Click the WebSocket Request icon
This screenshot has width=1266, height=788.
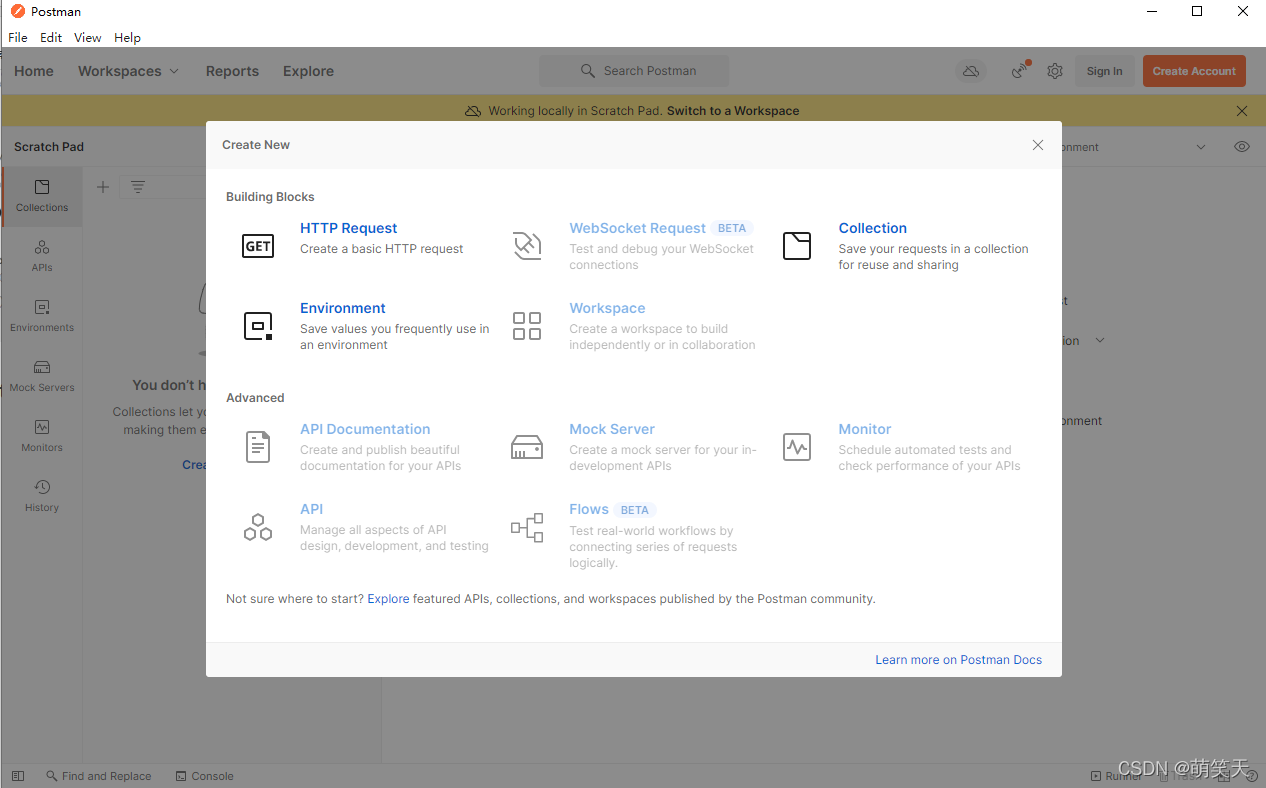pyautogui.click(x=527, y=246)
